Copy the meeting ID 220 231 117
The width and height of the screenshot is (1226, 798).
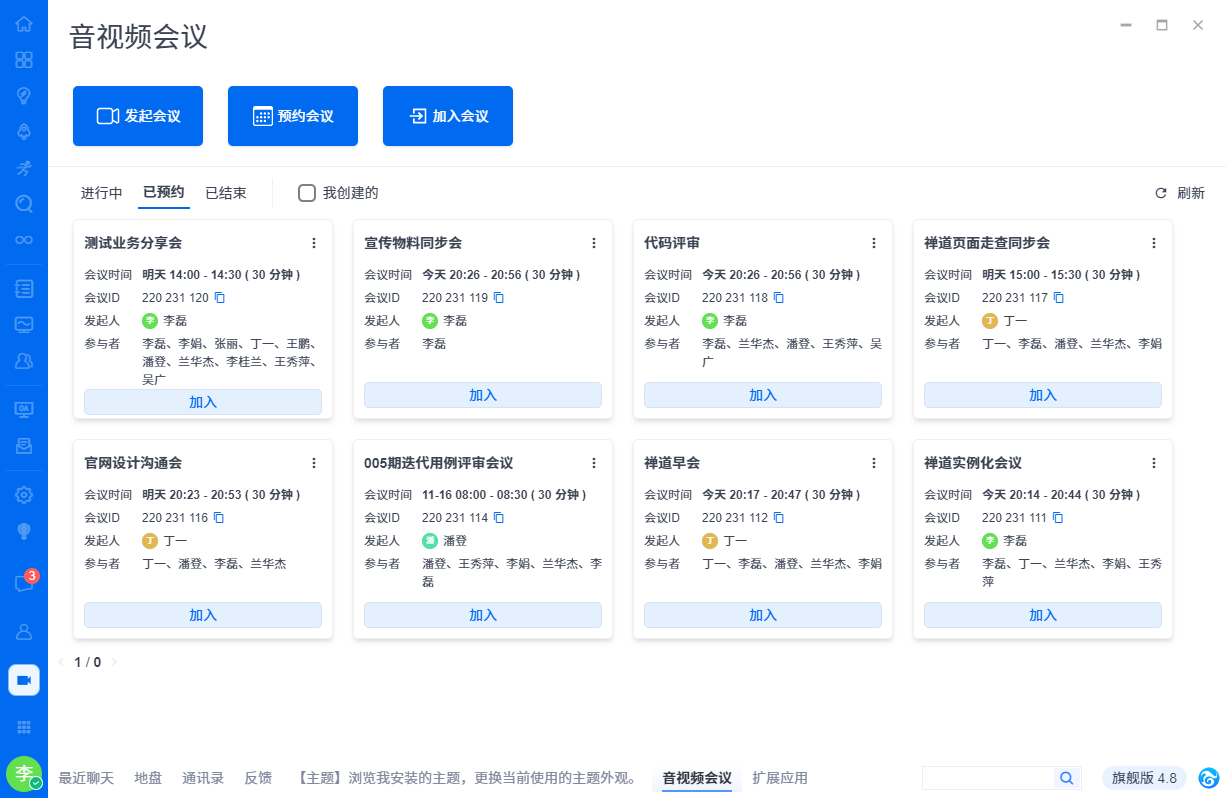(1059, 298)
